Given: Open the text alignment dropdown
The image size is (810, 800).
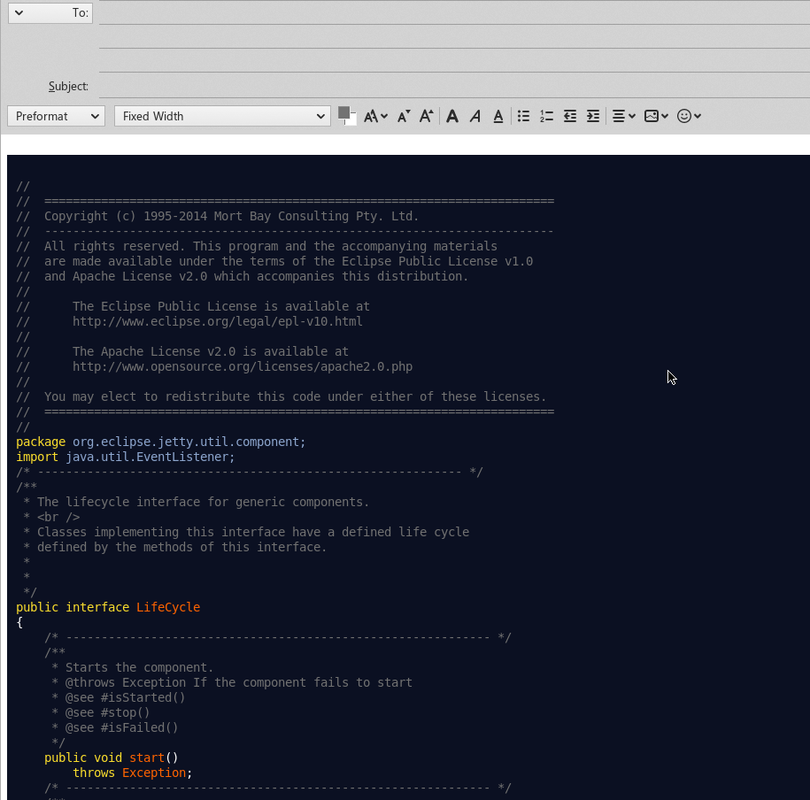Looking at the screenshot, I should point(624,116).
